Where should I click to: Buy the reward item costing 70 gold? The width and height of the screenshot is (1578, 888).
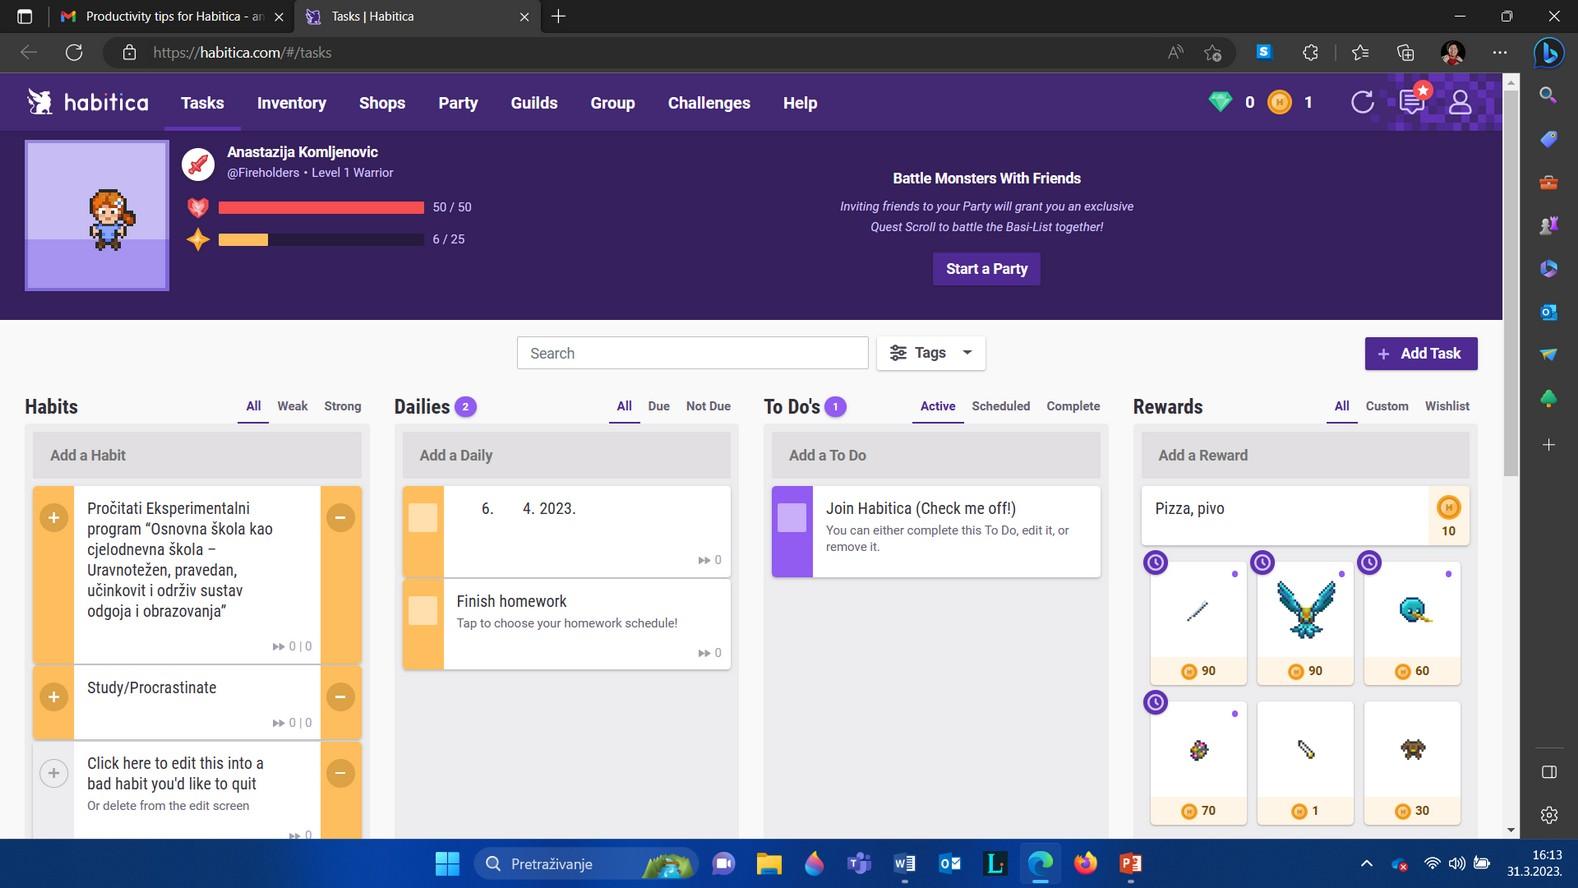point(1198,763)
